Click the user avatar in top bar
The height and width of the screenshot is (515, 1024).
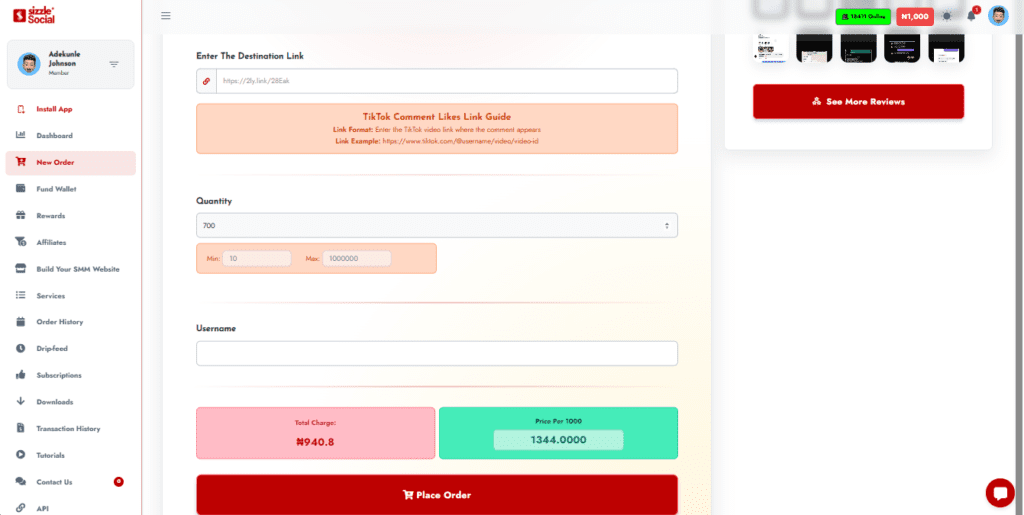tap(998, 16)
